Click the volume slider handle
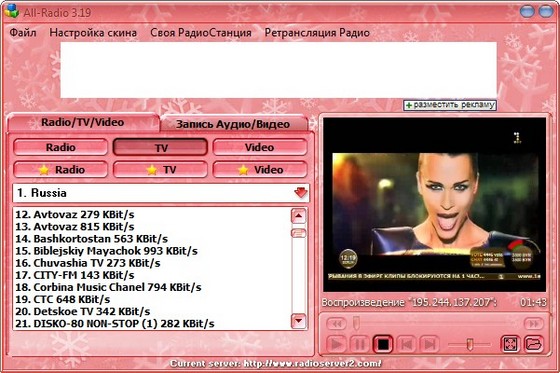 point(470,344)
